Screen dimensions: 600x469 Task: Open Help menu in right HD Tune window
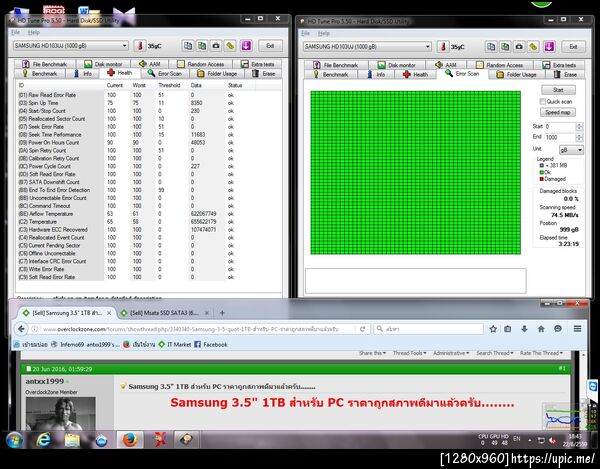[x=323, y=33]
